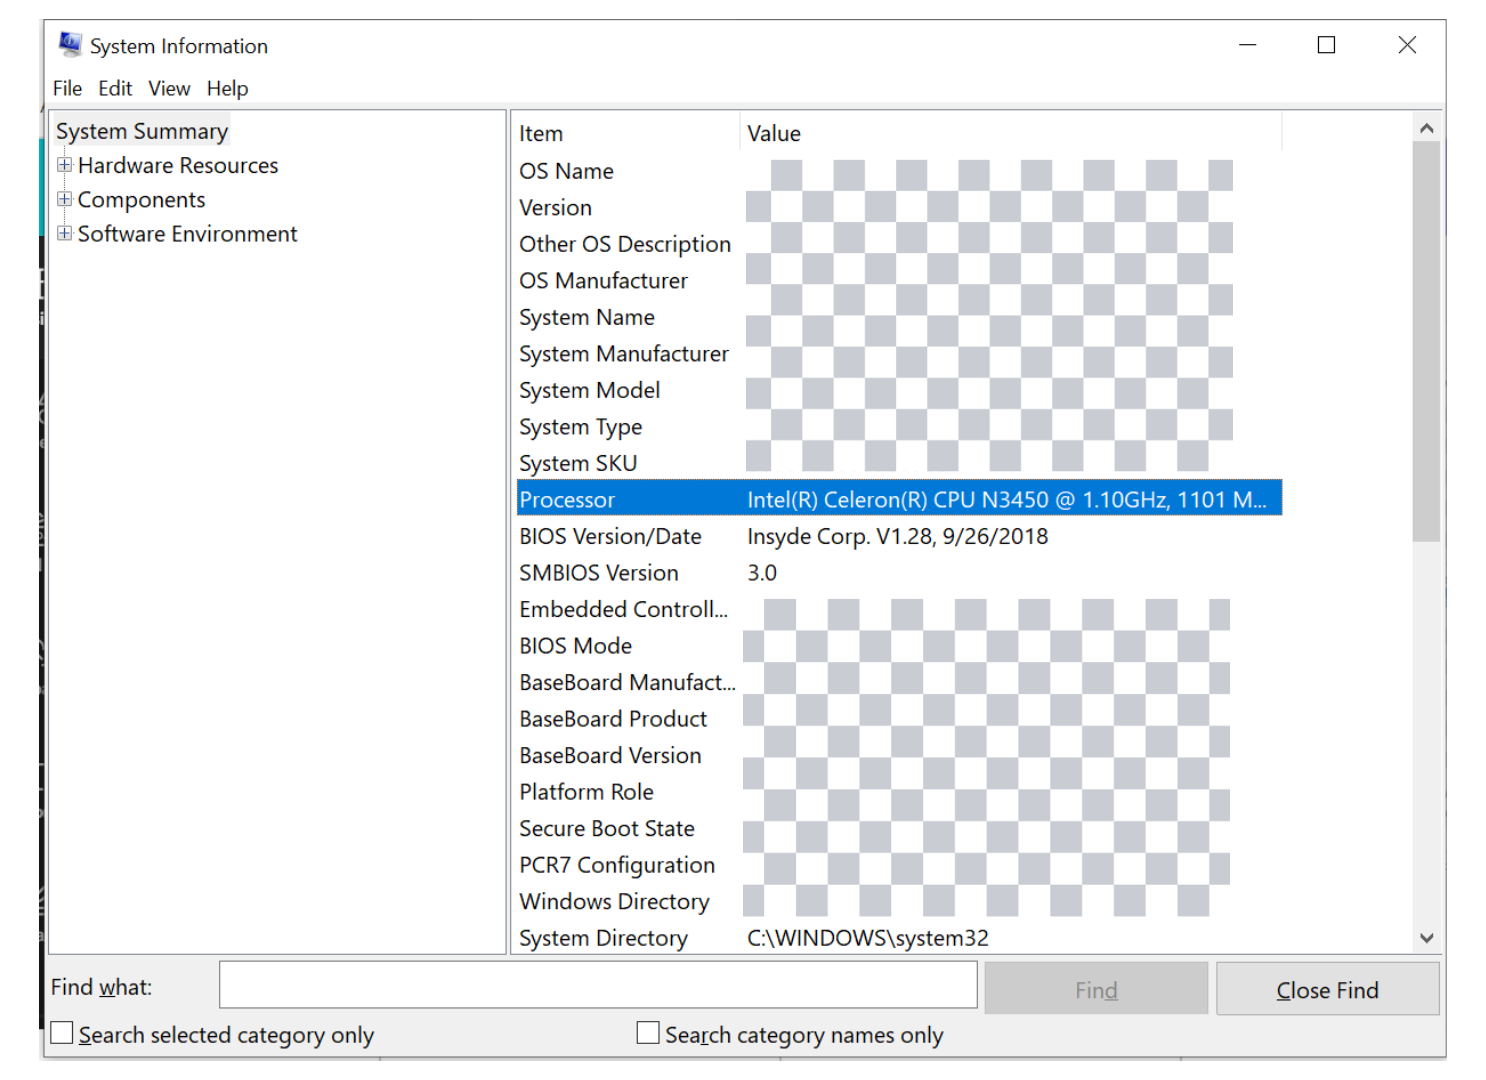
Task: Select the BIOS Version/Date row
Action: pos(899,536)
